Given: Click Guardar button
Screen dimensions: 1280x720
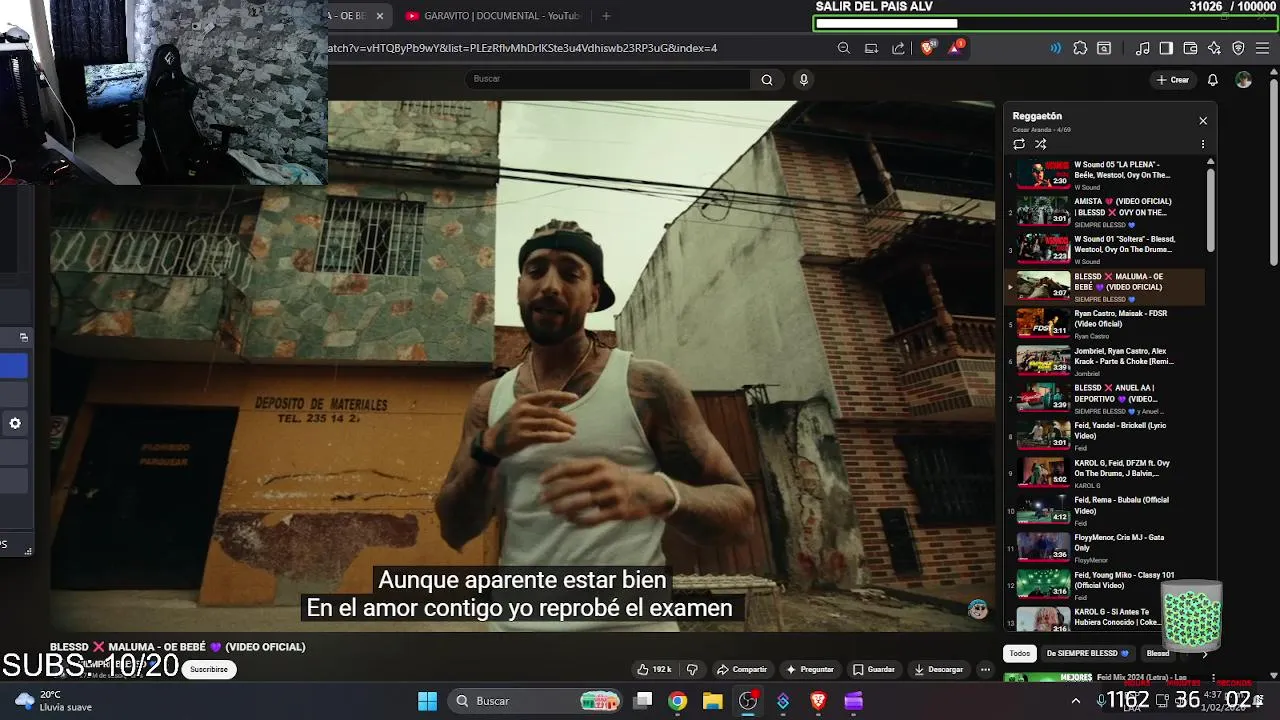Looking at the screenshot, I should 874,669.
